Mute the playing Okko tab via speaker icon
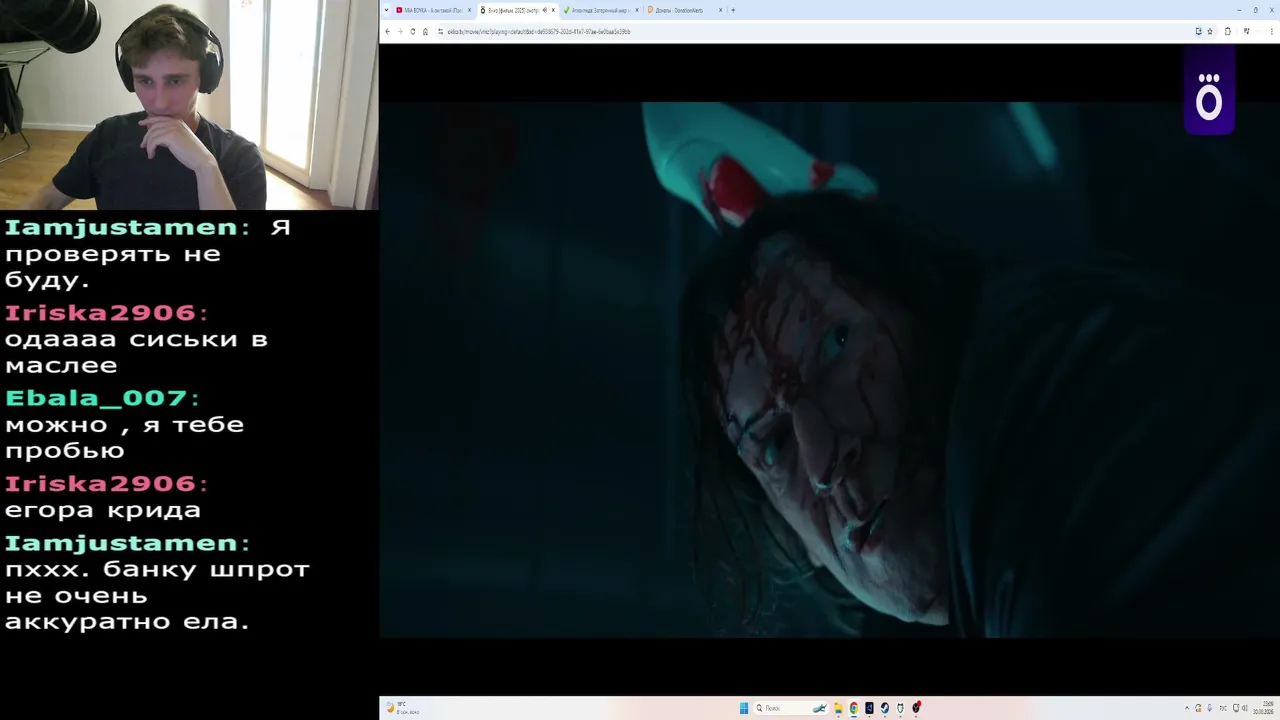The width and height of the screenshot is (1280, 720). coord(544,10)
